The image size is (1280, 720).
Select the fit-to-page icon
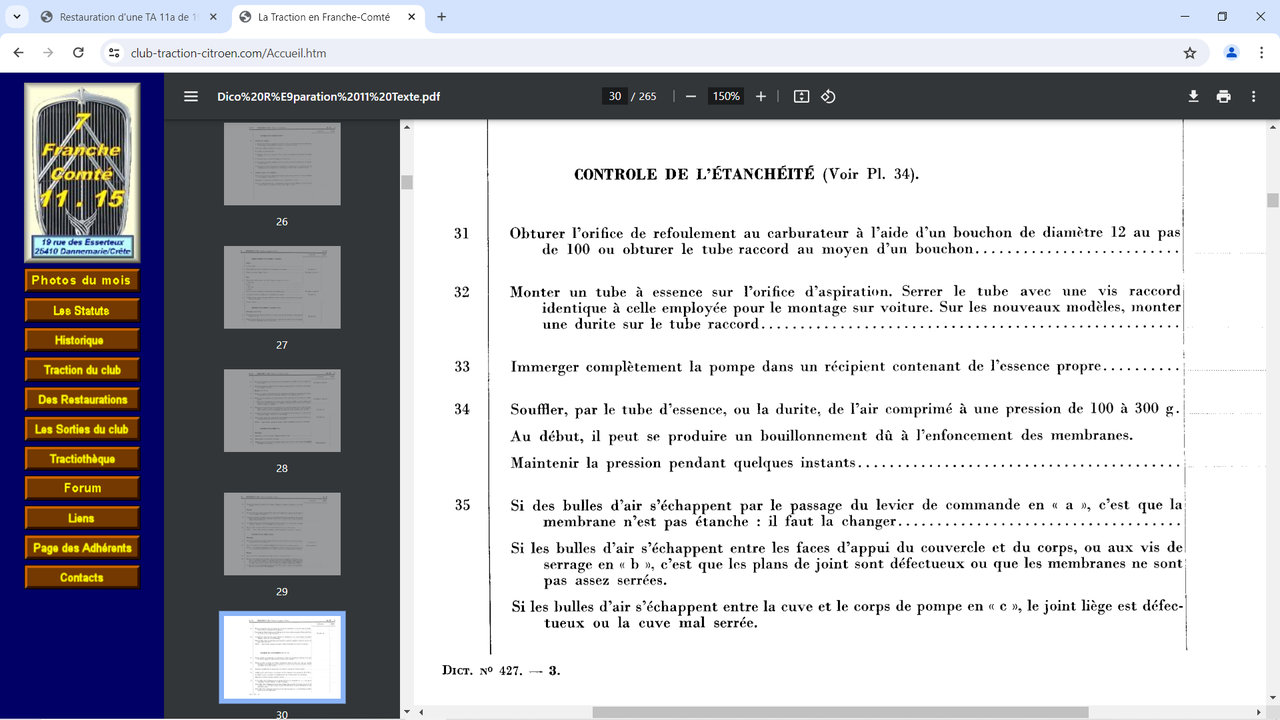800,96
